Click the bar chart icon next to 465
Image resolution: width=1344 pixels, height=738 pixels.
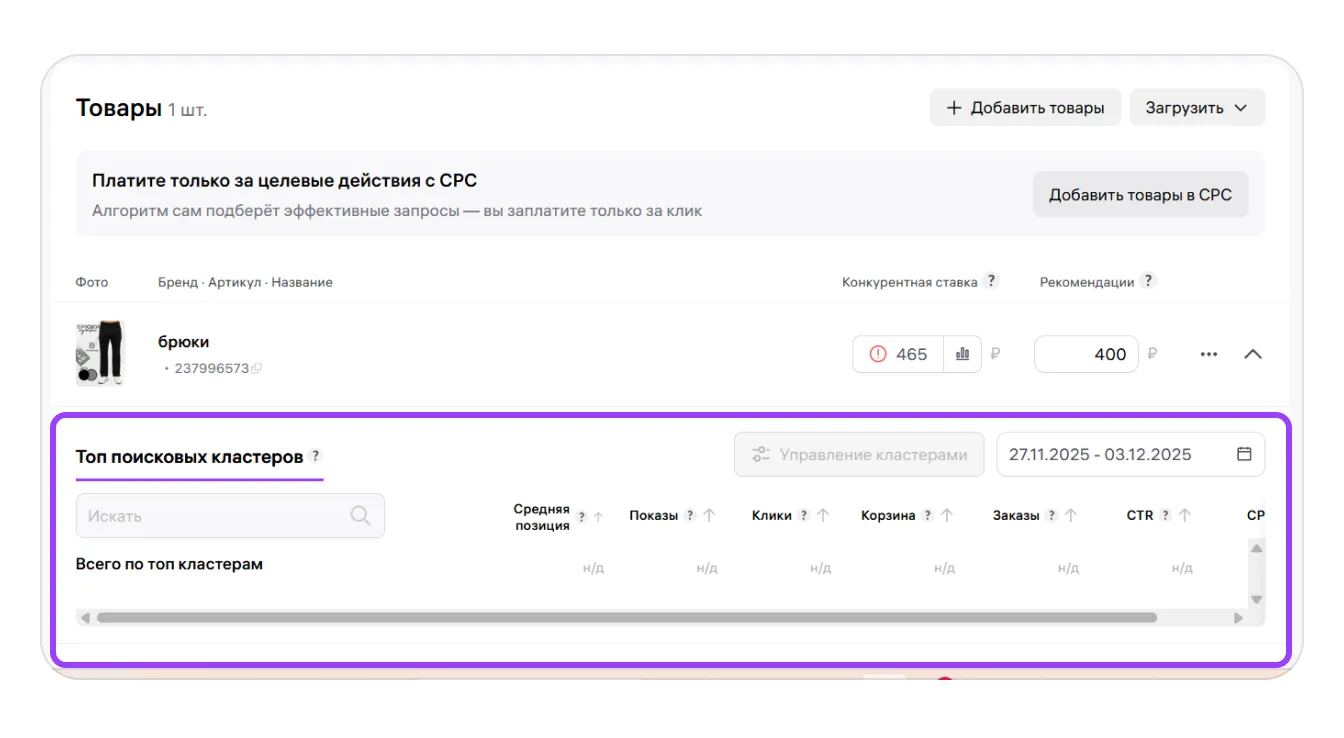coord(962,354)
